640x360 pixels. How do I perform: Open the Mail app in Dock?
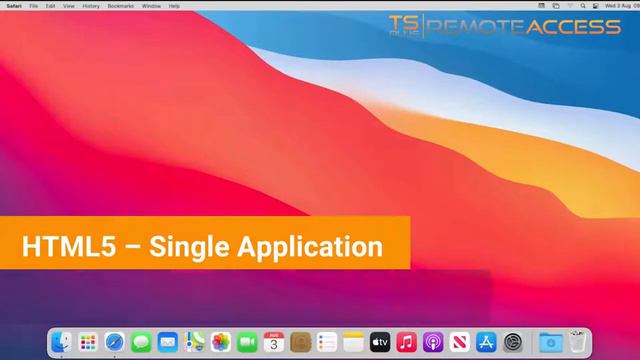click(167, 342)
